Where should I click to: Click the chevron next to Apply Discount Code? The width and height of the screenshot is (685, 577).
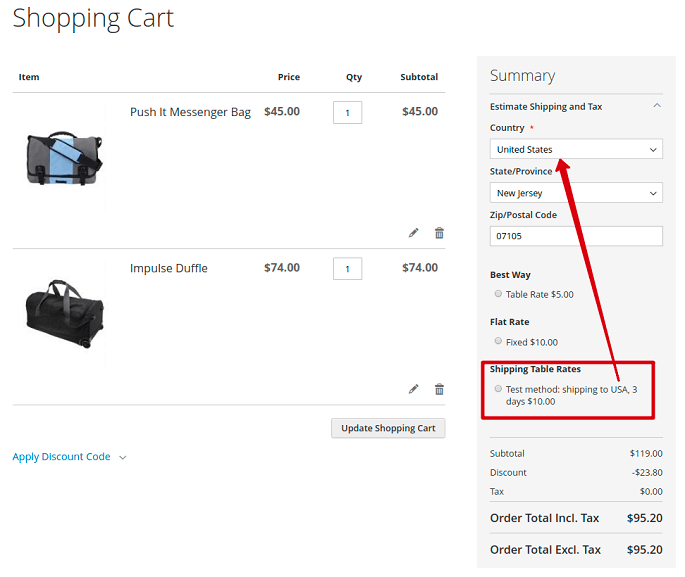click(123, 458)
